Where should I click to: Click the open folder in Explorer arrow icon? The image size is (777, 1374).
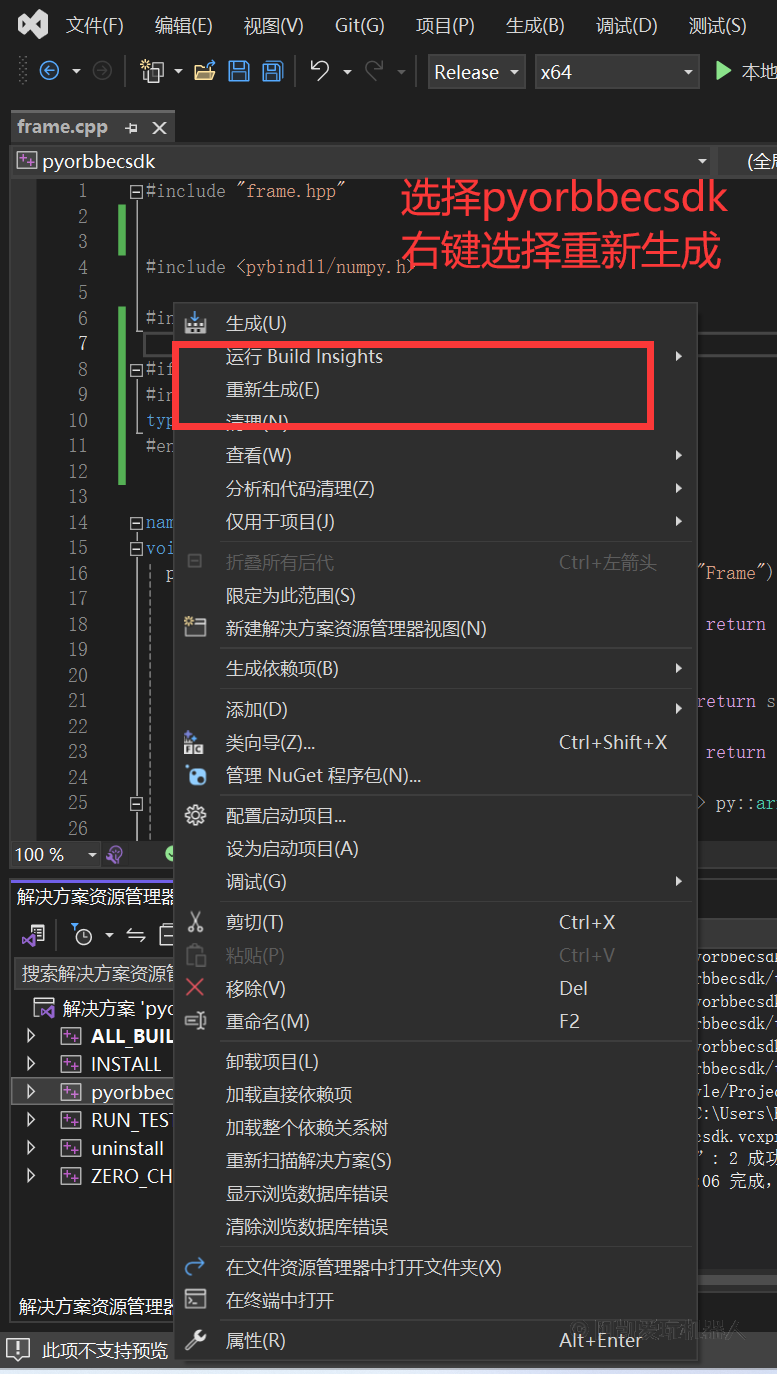click(195, 1267)
